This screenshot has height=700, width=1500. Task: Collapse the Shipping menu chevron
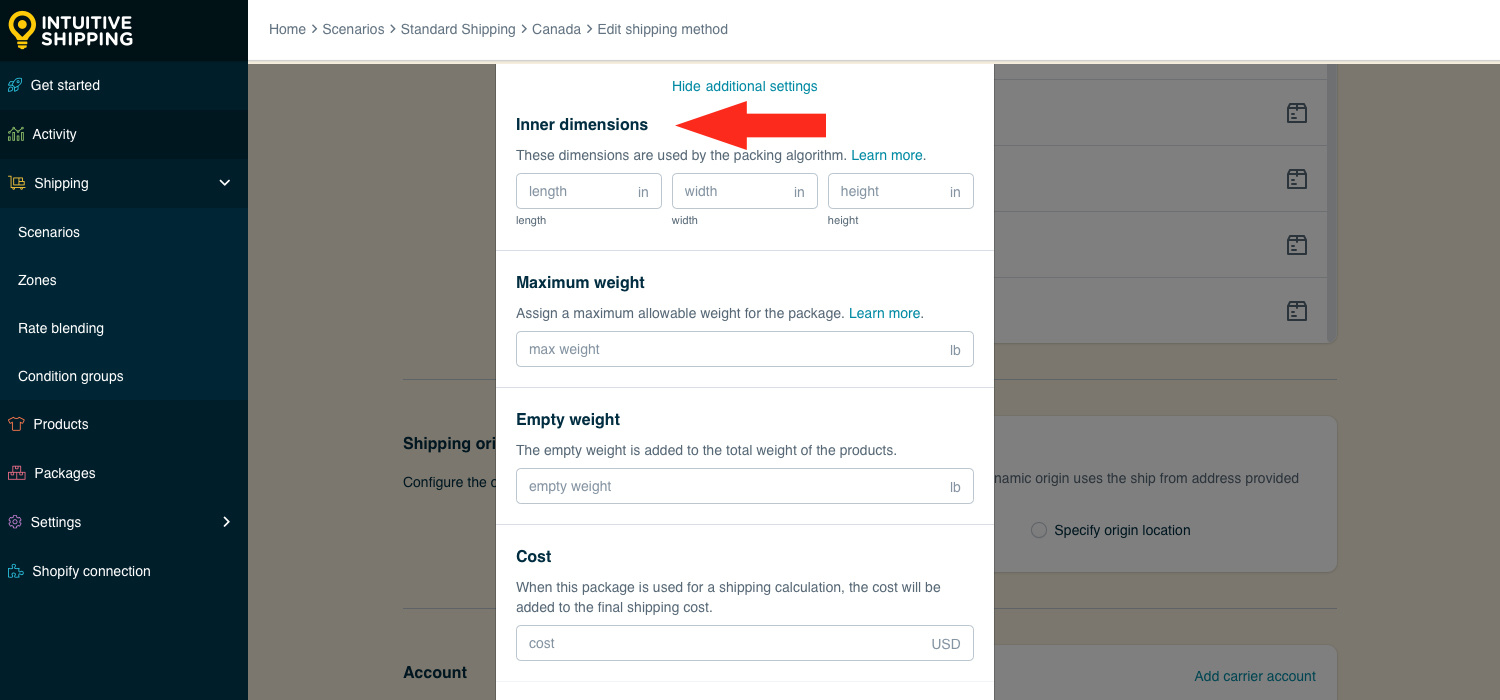225,183
